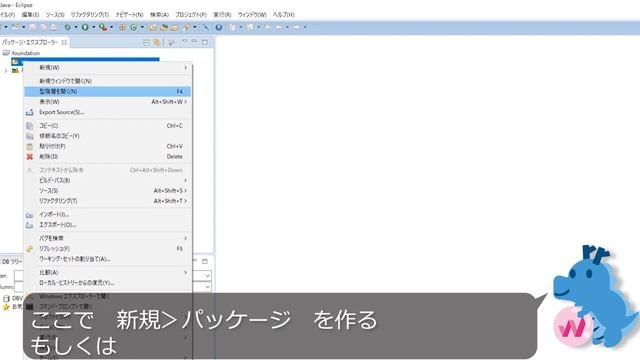The width and height of the screenshot is (640, 360).
Task: Click the New Java Package toolbar icon
Action: pos(122,27)
